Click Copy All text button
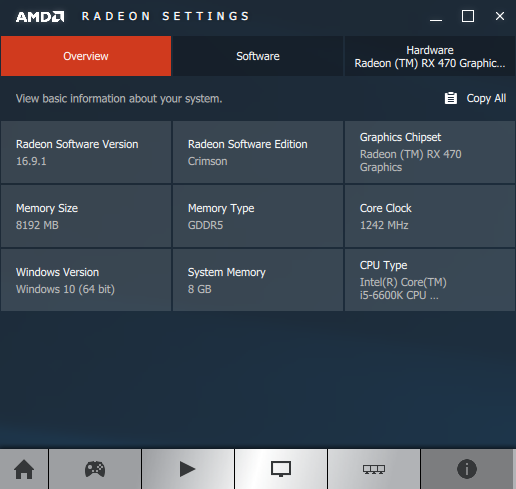516x489 pixels. (x=486, y=98)
